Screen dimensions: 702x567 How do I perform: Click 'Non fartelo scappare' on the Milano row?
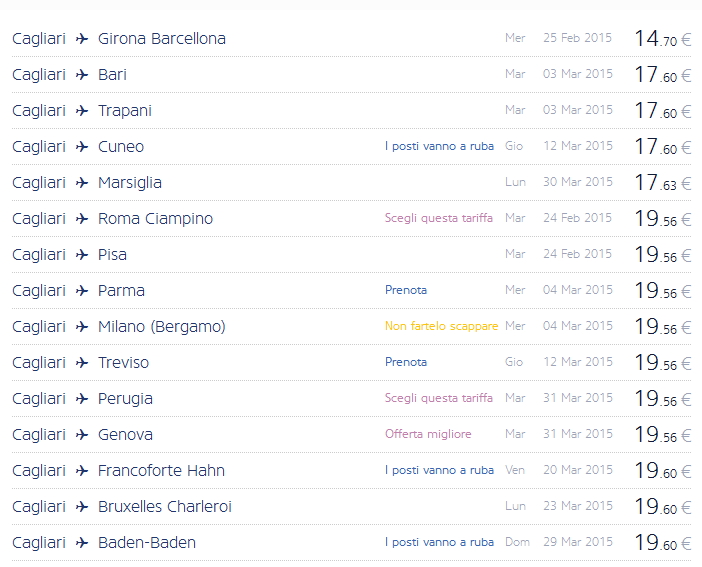point(441,326)
